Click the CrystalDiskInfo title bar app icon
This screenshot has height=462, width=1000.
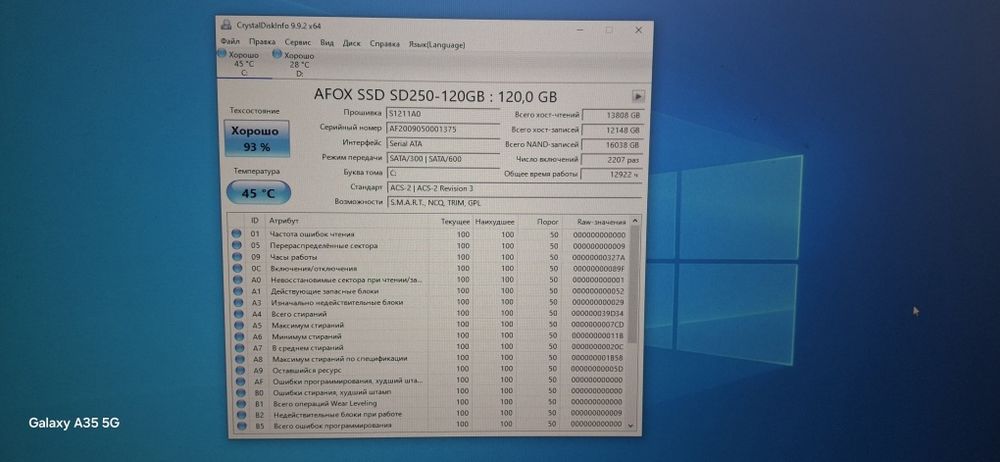coord(226,26)
